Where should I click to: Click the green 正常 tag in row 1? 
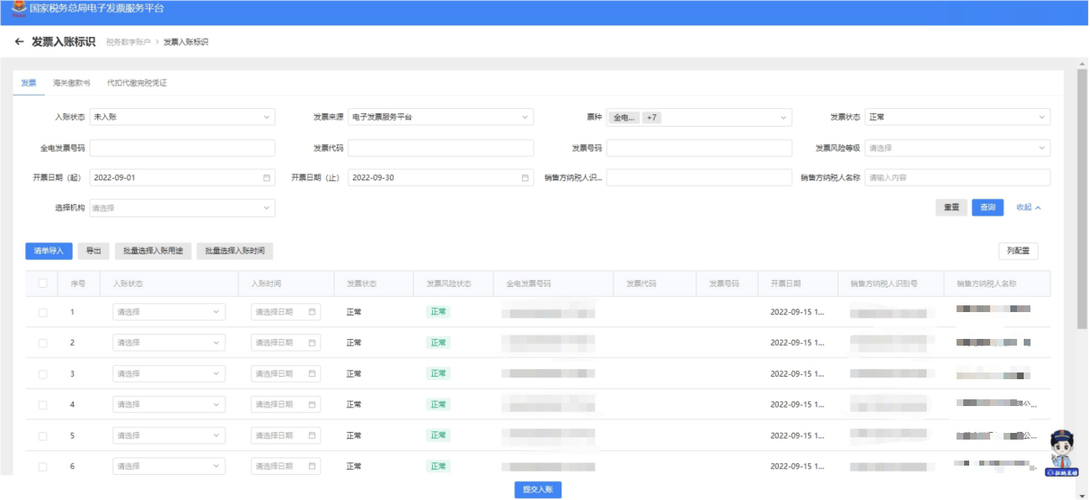point(438,312)
